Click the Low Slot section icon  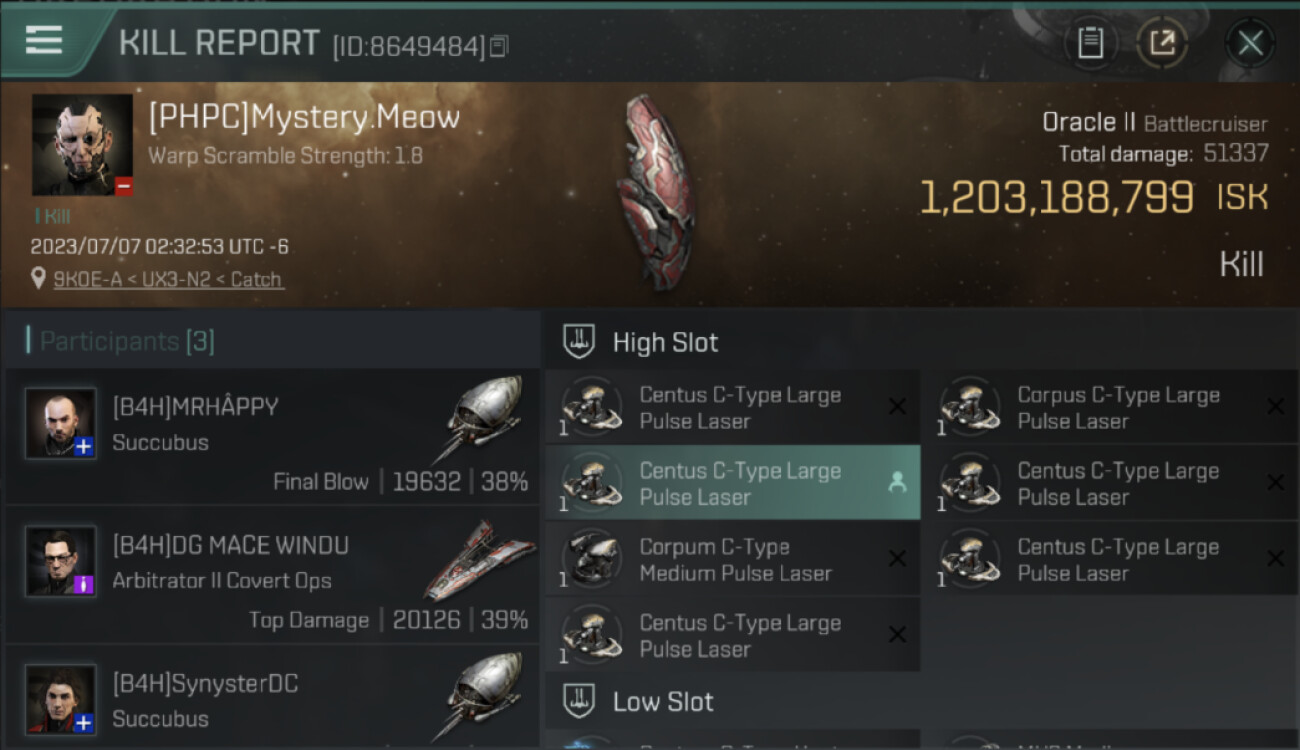point(579,701)
